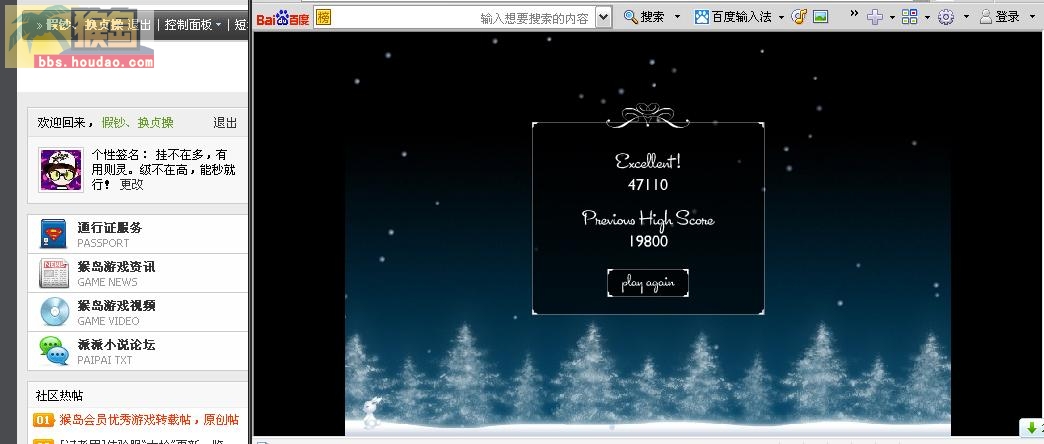Click the 搜索 magnifier search button
Screen dimensions: 1044x444
pyautogui.click(x=645, y=17)
